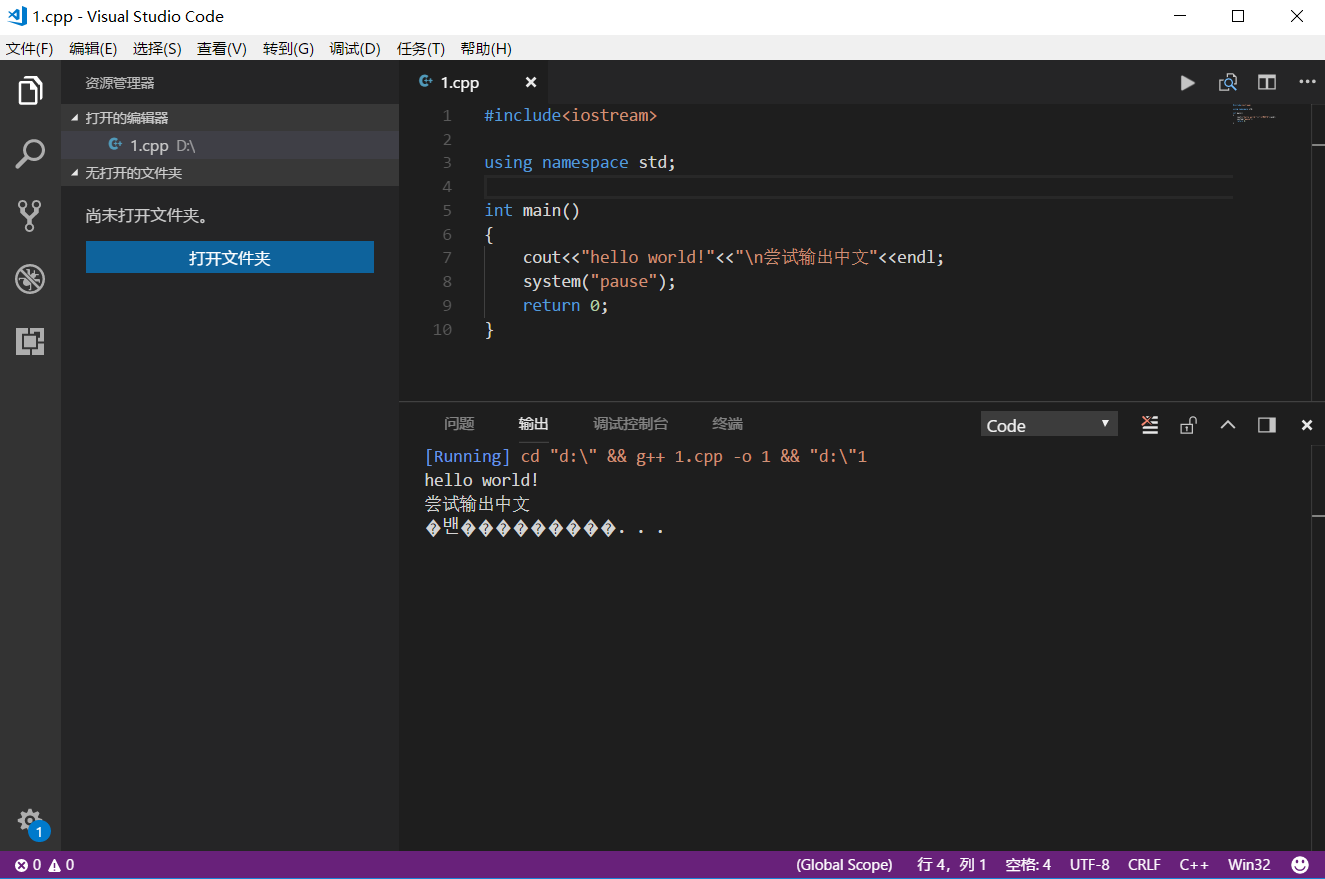Open the Extensions view
Viewport: 1325px width, 879px height.
(30, 342)
